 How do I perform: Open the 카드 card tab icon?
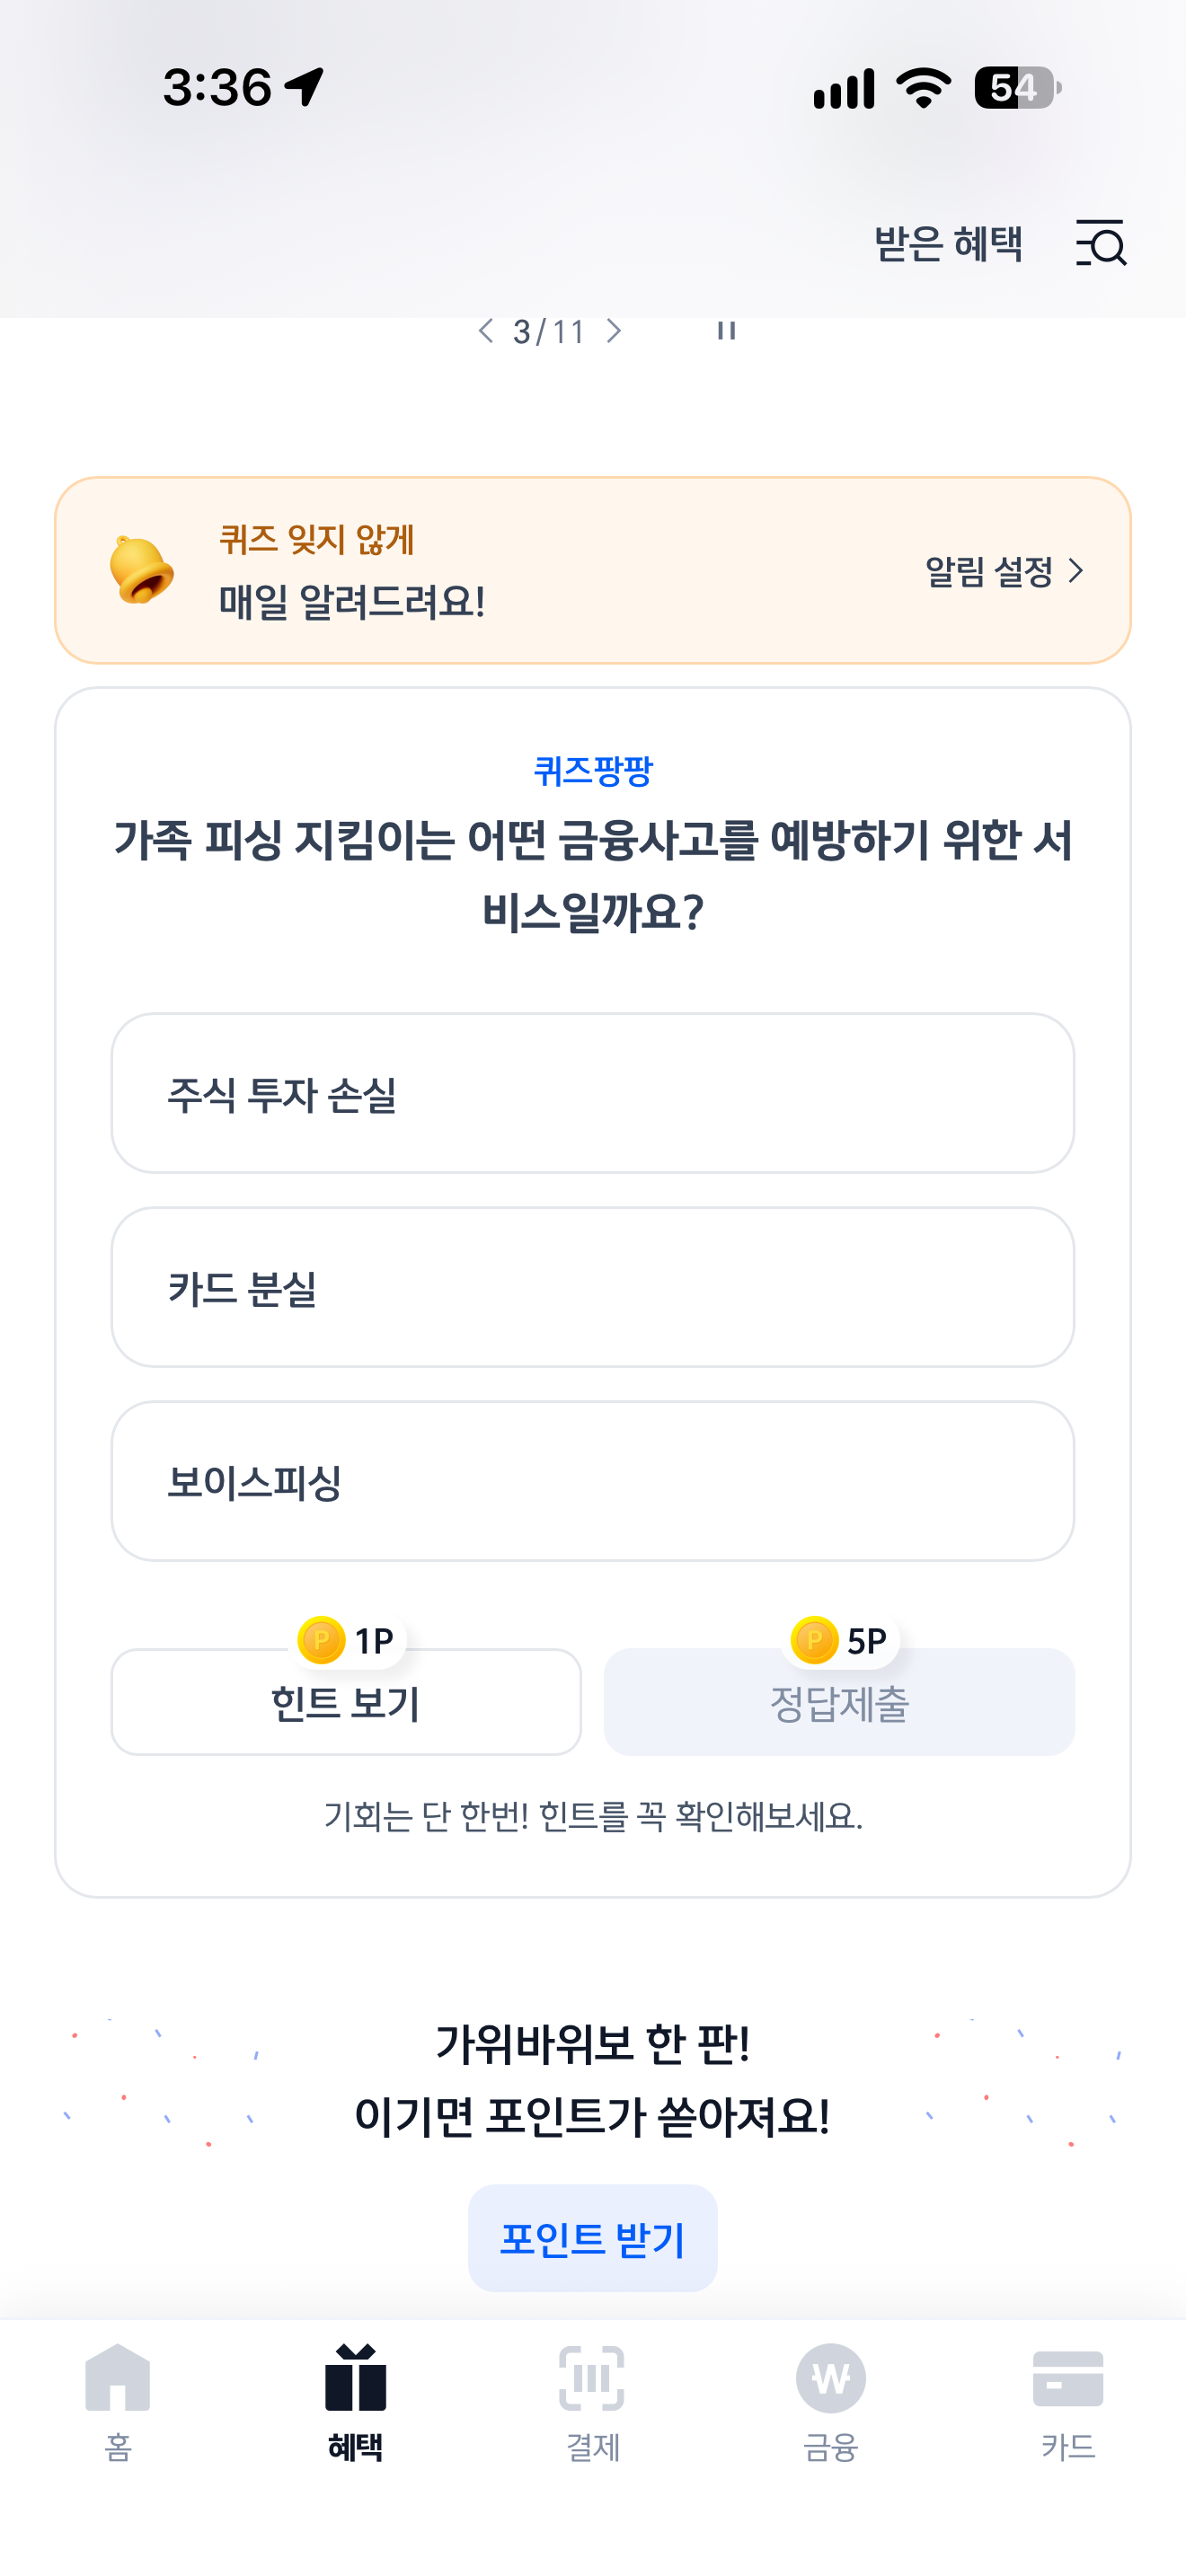point(1067,2378)
